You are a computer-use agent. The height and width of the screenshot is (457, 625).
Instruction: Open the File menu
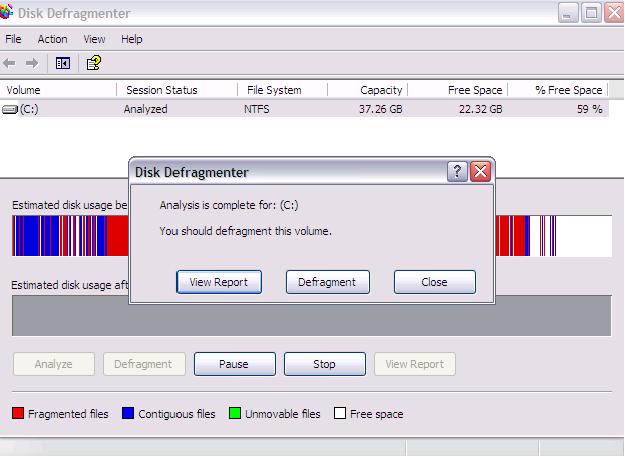13,39
